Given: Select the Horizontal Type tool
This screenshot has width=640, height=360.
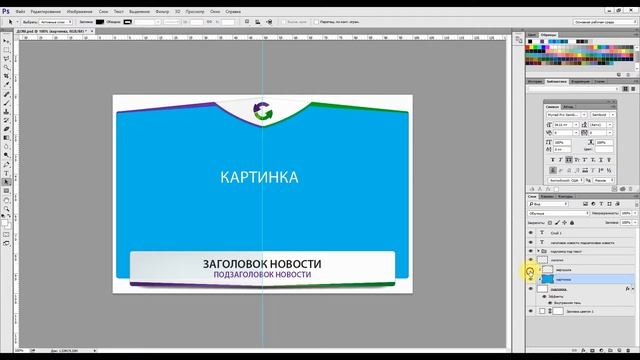Looking at the screenshot, I should coord(7,173).
